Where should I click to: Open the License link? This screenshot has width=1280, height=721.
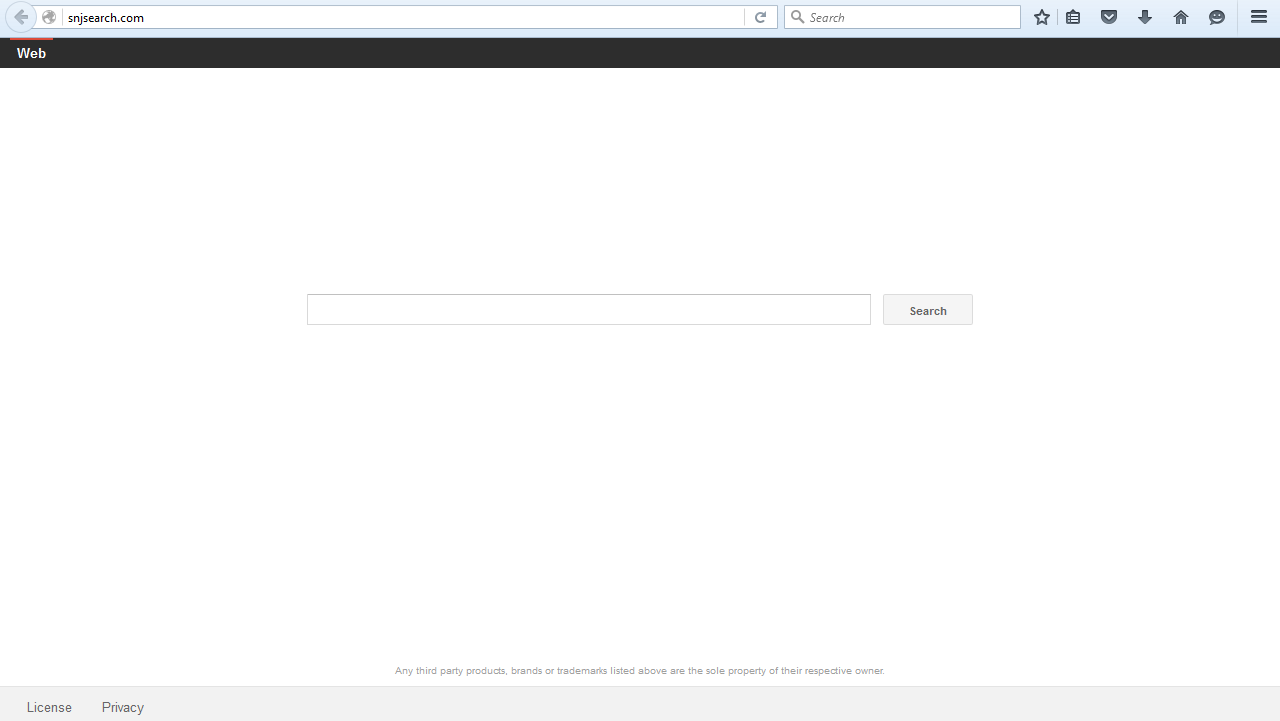point(49,707)
